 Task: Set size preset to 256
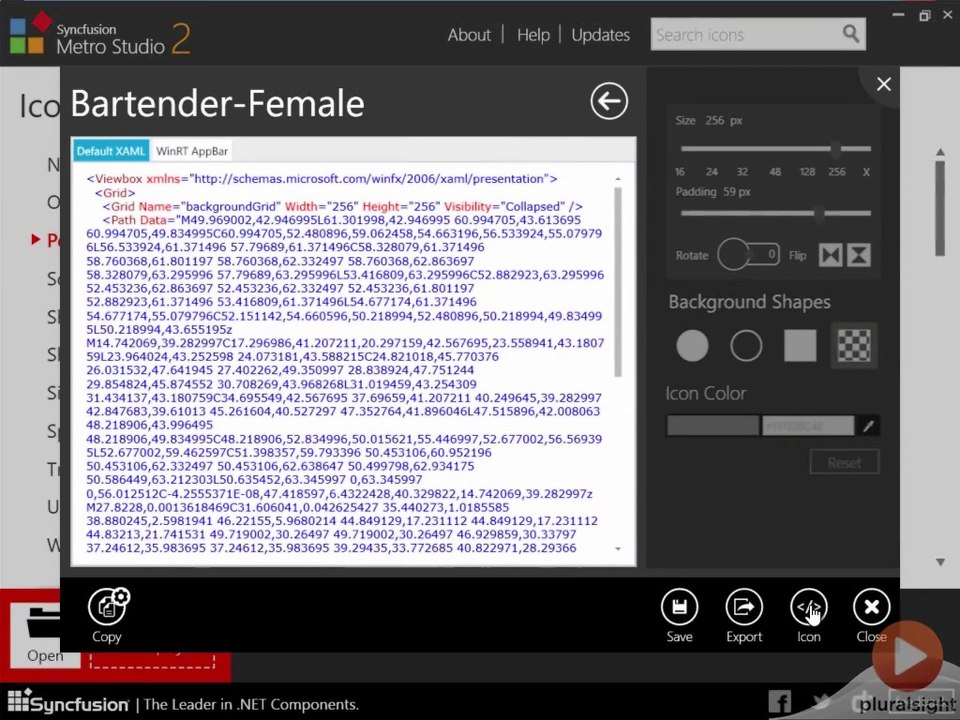pos(837,172)
